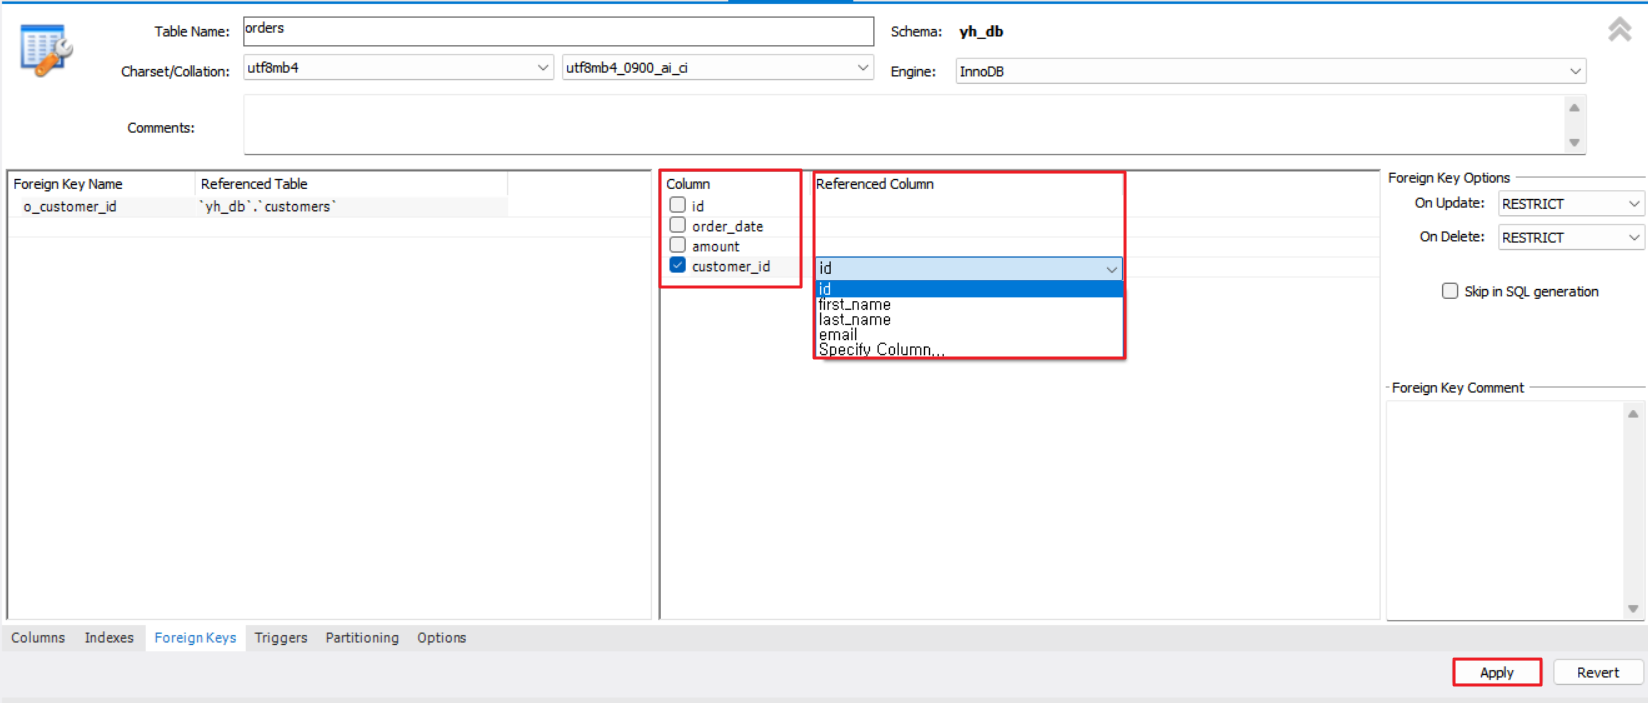Choose id in the referenced column list
Image resolution: width=1648 pixels, height=703 pixels.
969,289
